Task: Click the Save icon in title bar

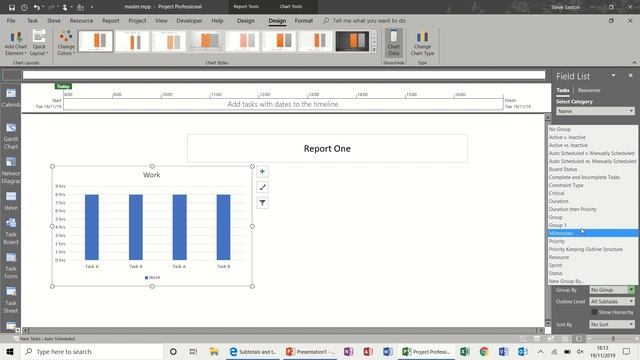Action: point(11,7)
